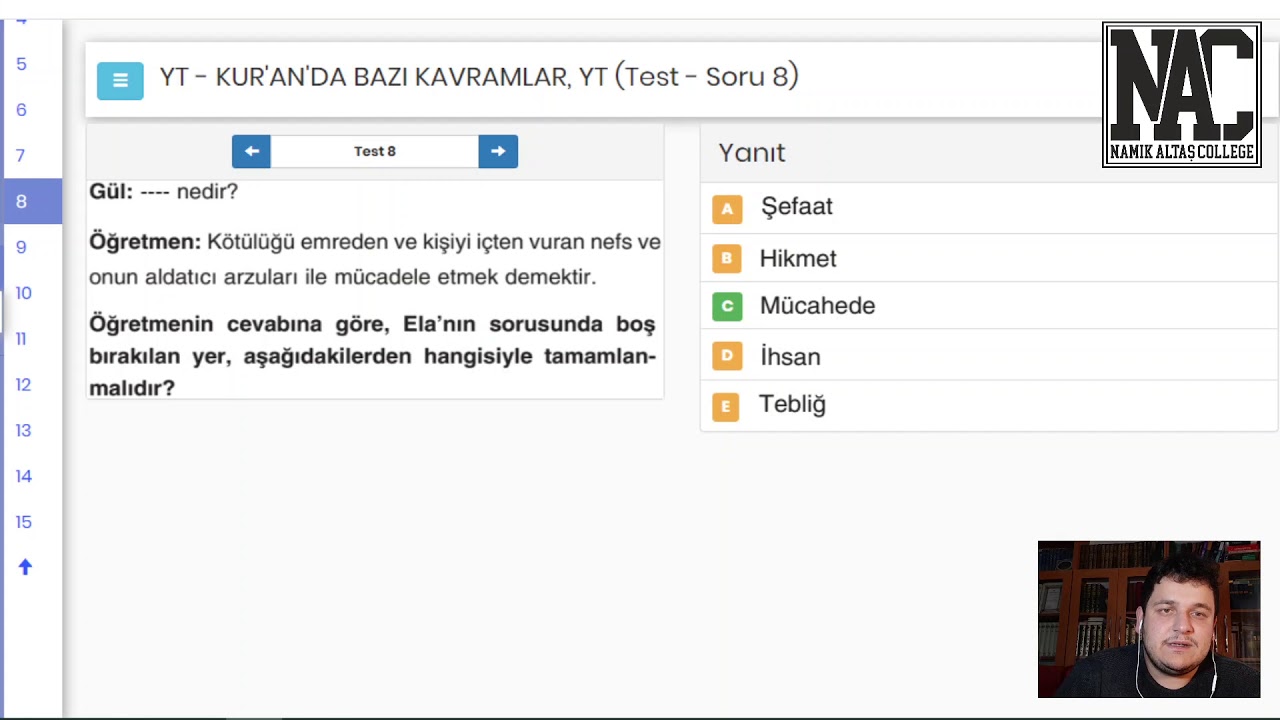This screenshot has height=720, width=1280.
Task: Choose the answer Şefaat
Action: click(x=797, y=207)
